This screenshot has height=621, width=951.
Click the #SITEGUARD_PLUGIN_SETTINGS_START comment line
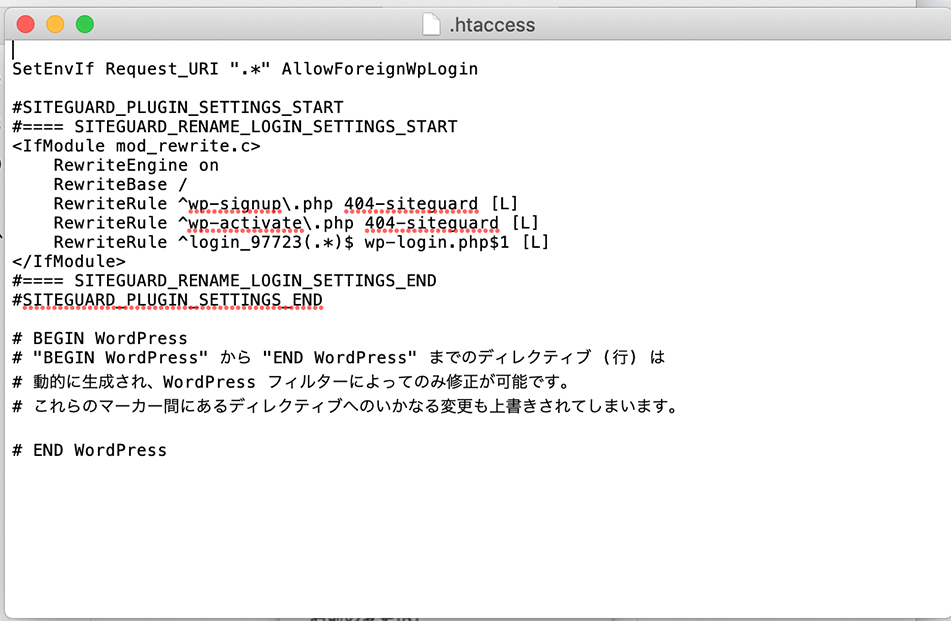[x=177, y=107]
